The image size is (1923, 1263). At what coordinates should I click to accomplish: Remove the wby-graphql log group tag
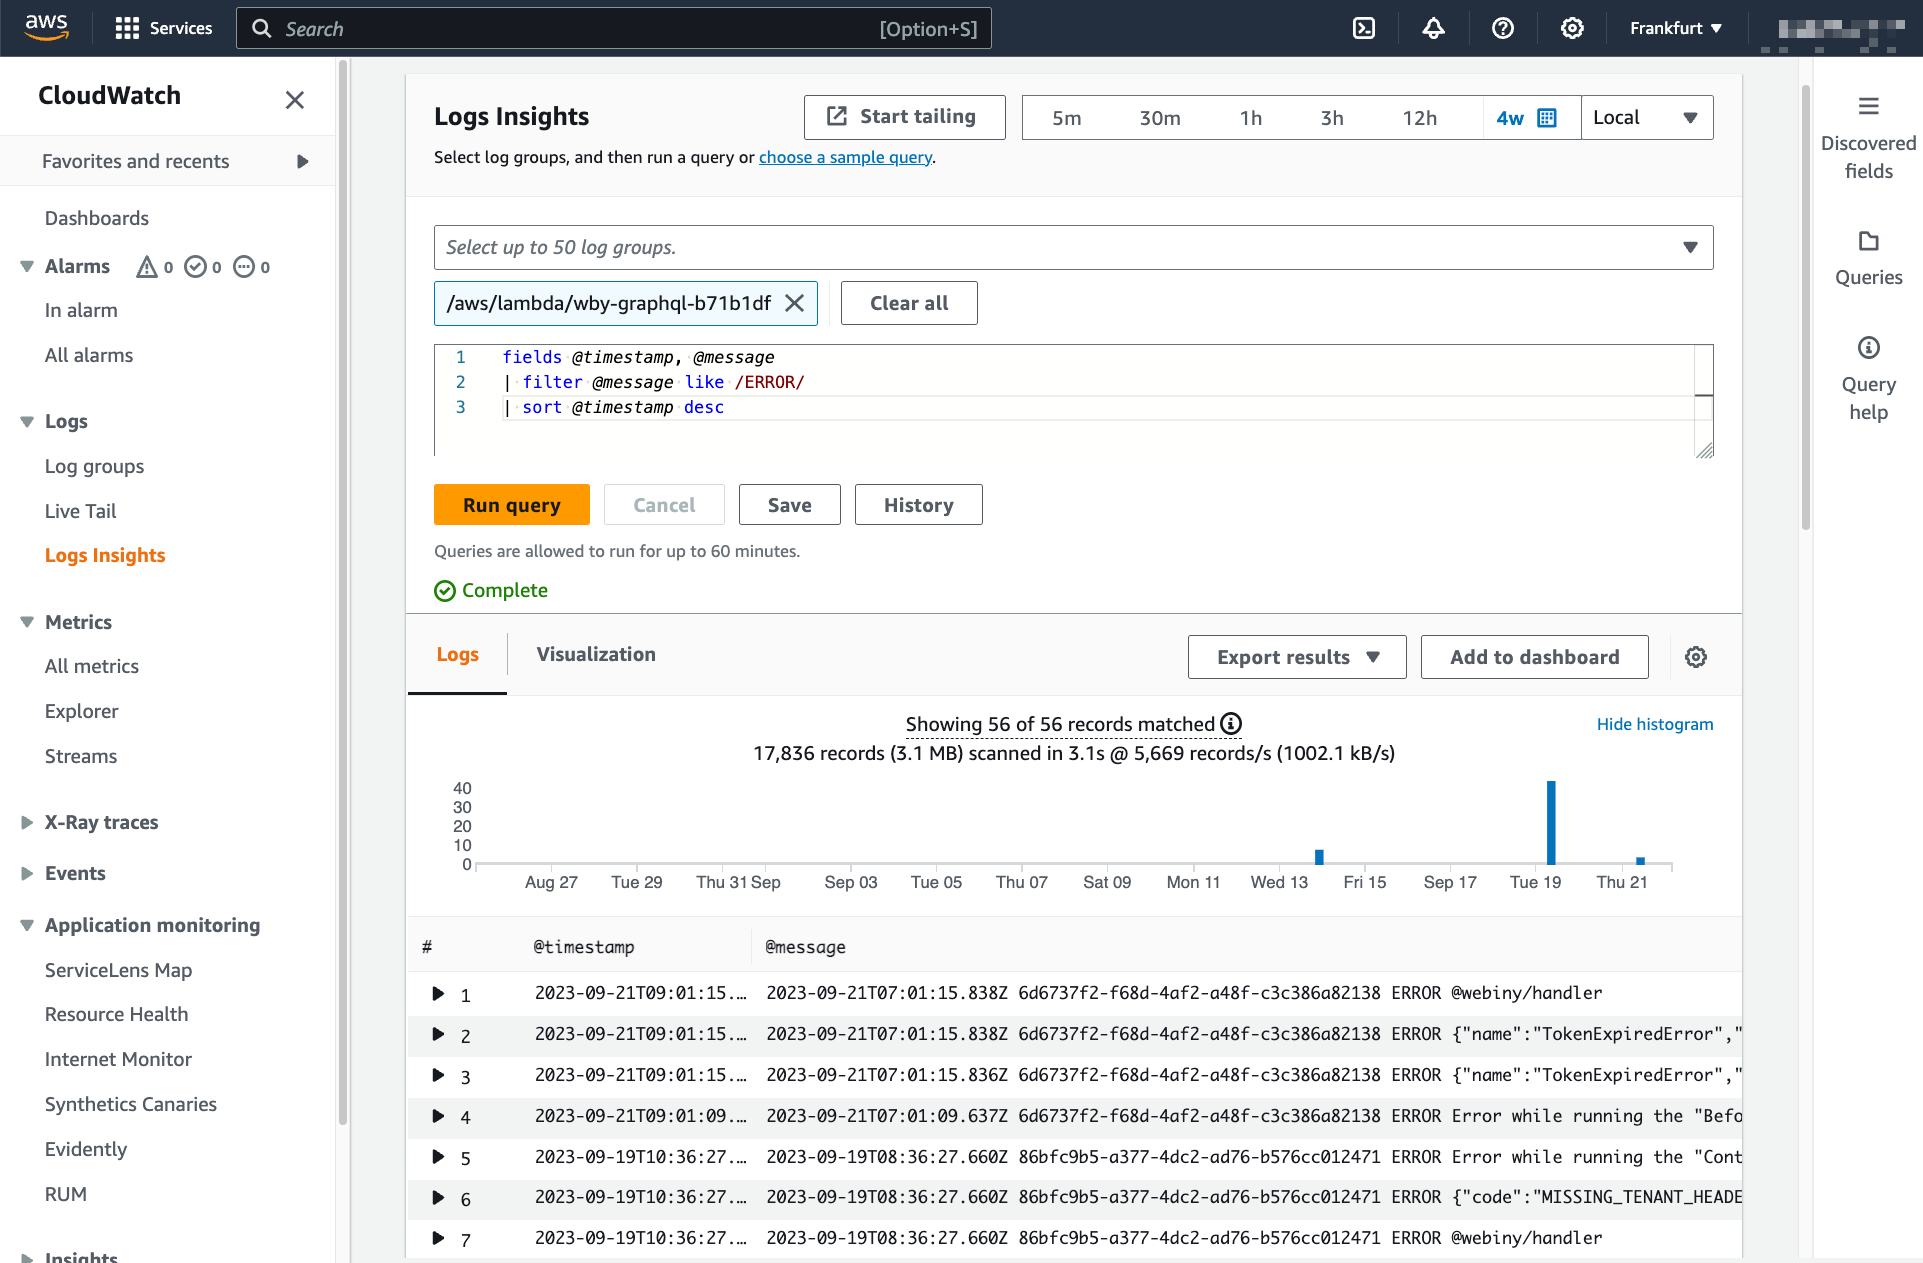tap(795, 303)
